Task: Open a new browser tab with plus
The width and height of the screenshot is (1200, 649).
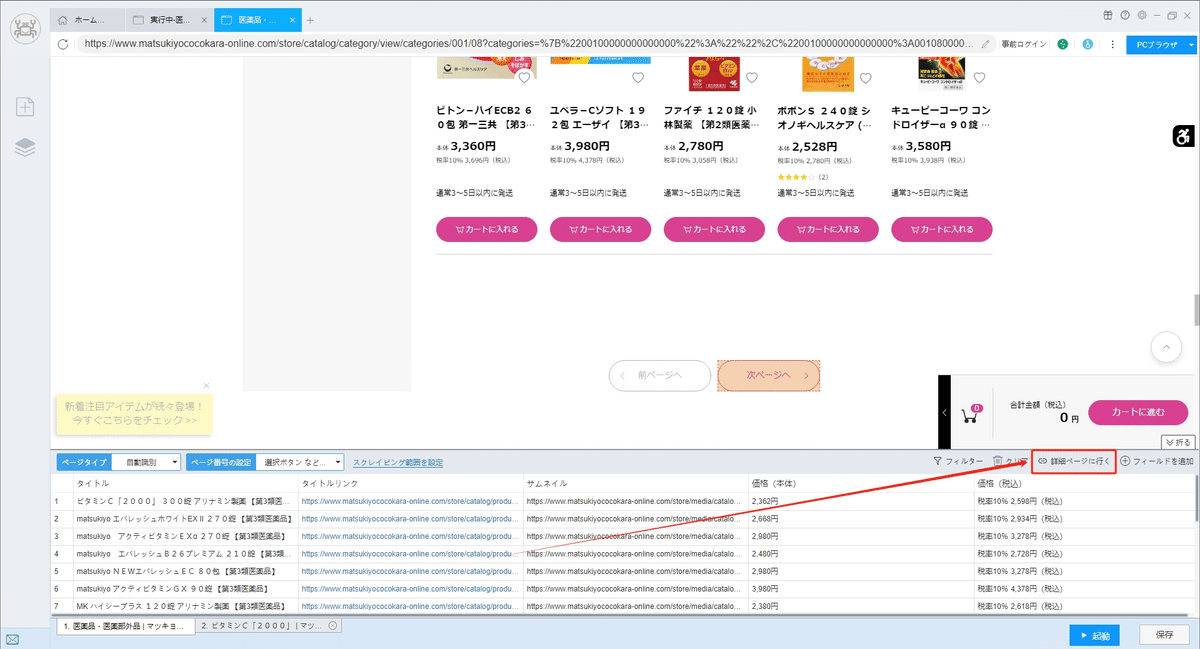Action: [310, 20]
